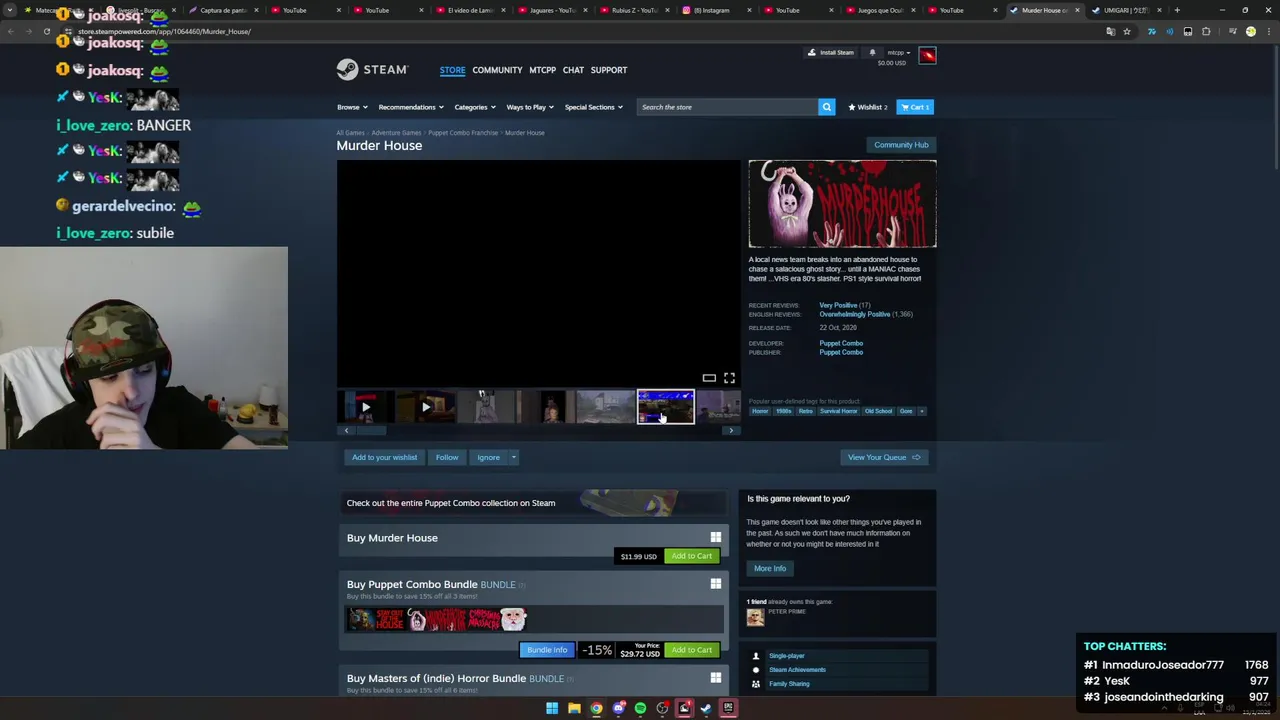Open the notifications bell icon
The width and height of the screenshot is (1280, 720).
tap(872, 52)
